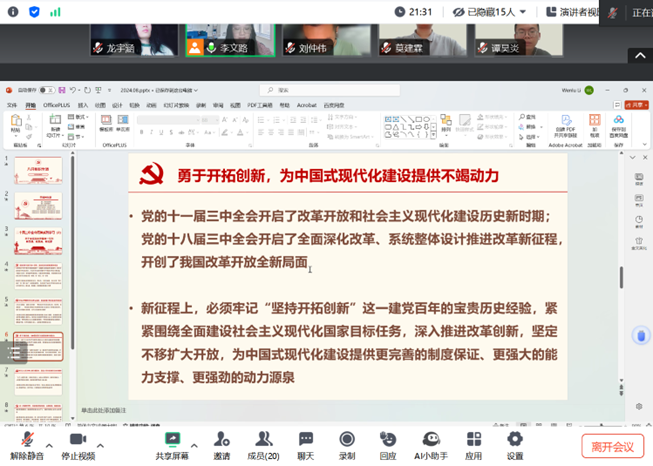Open the 成员(20) members list
This screenshot has height=466, width=653.
tap(263, 441)
